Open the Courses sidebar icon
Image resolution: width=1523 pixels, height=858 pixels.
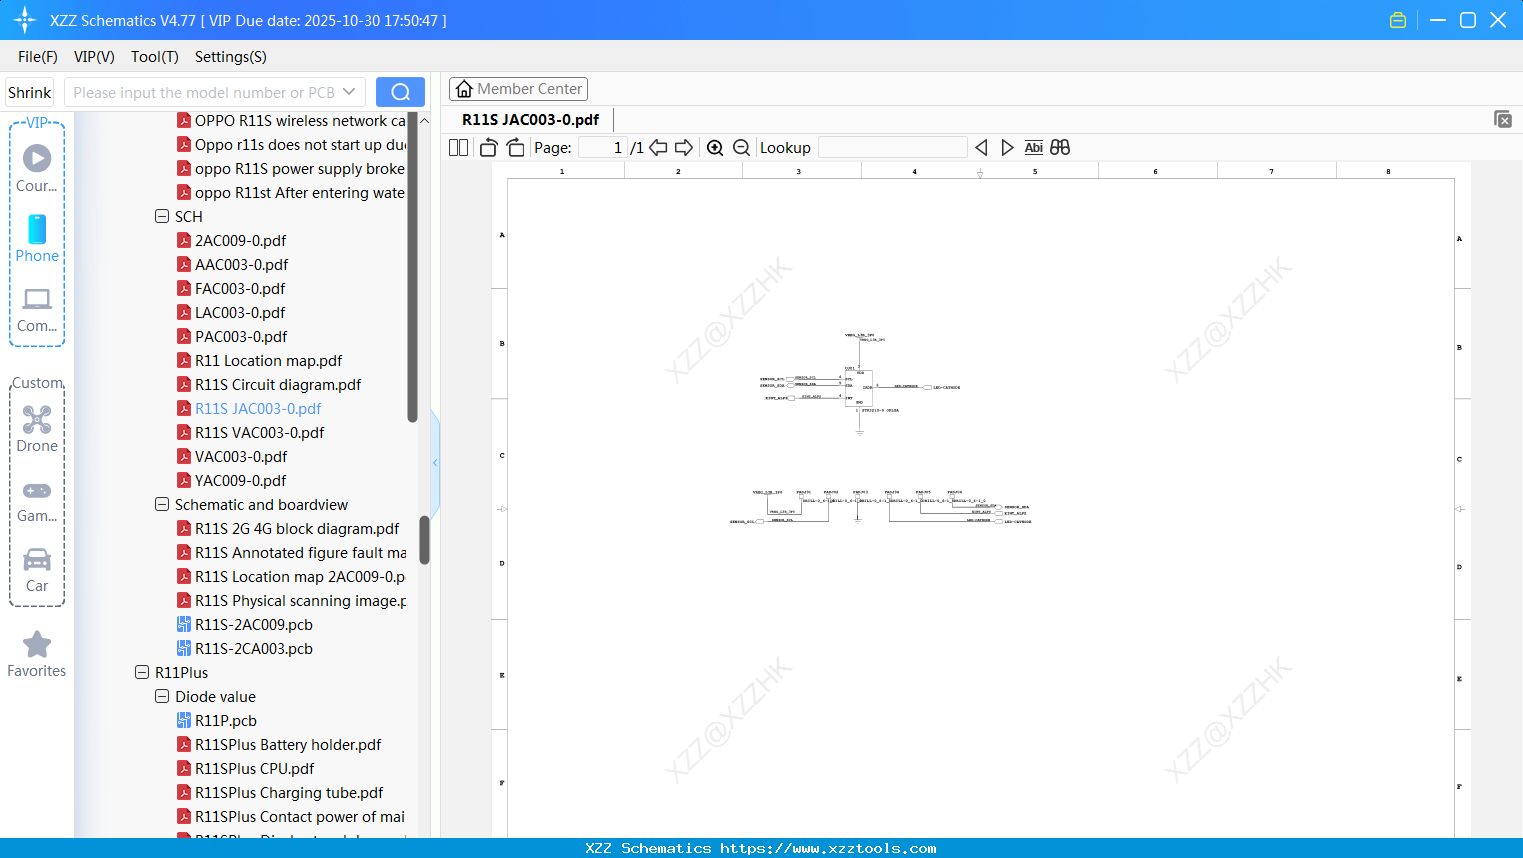tap(37, 168)
